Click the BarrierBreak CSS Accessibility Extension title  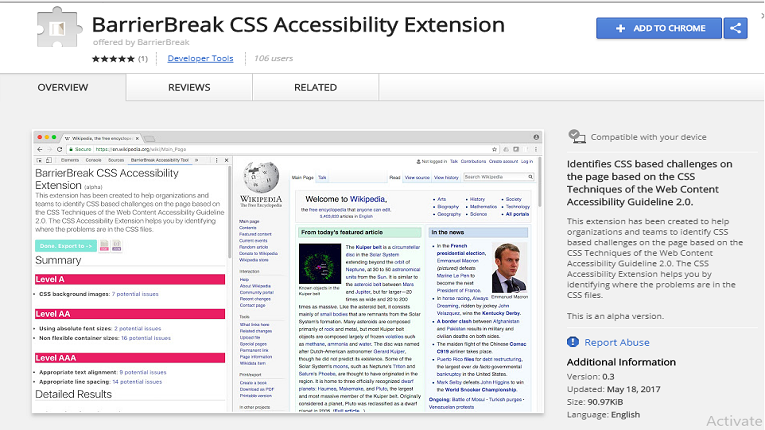298,25
